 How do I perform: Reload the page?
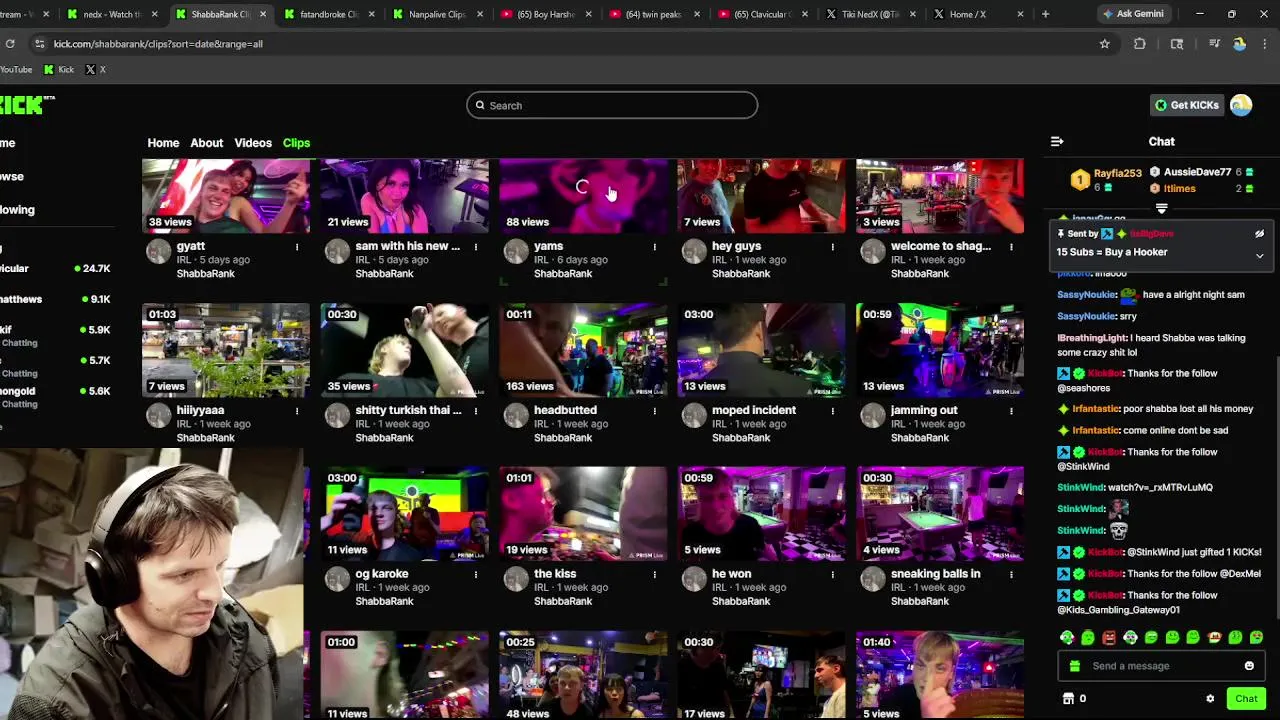point(9,44)
